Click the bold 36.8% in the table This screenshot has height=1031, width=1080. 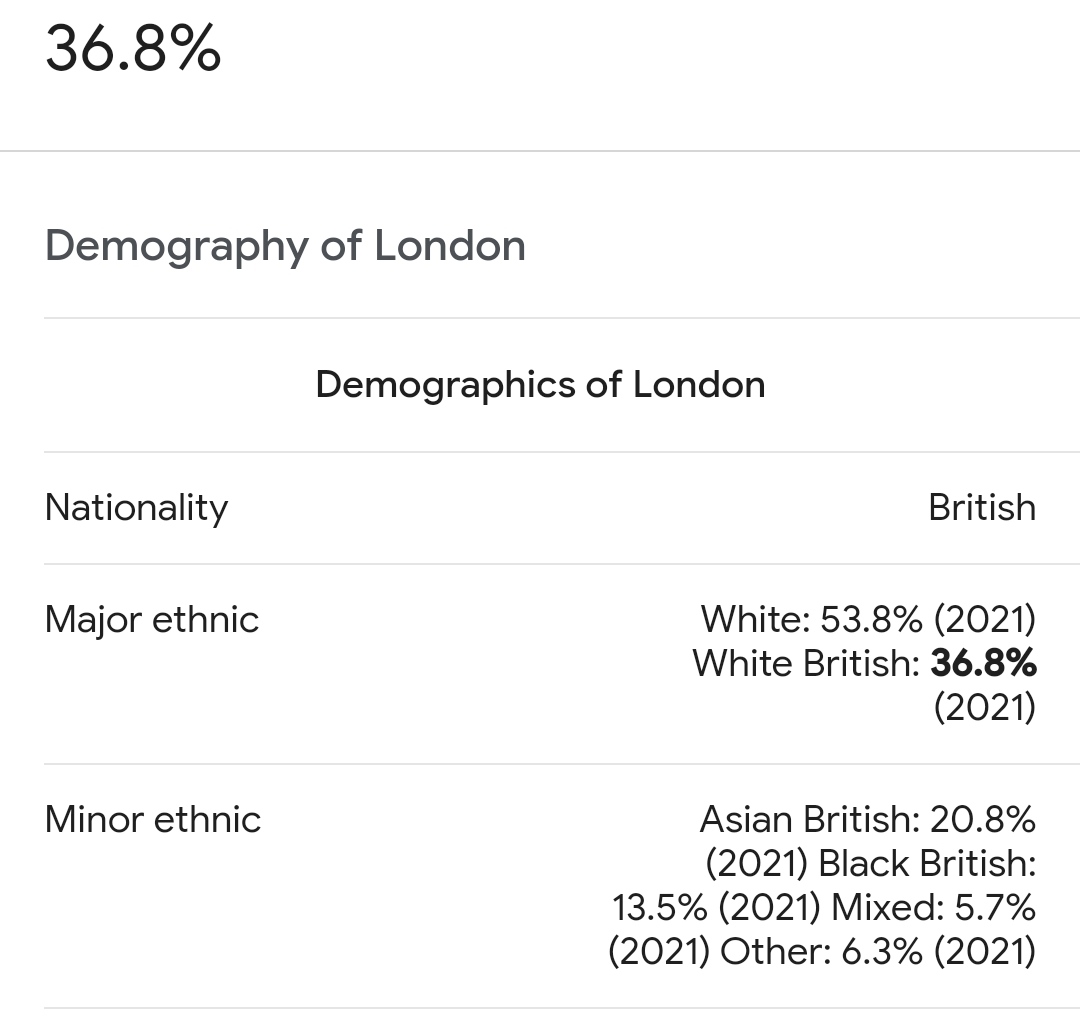click(983, 663)
